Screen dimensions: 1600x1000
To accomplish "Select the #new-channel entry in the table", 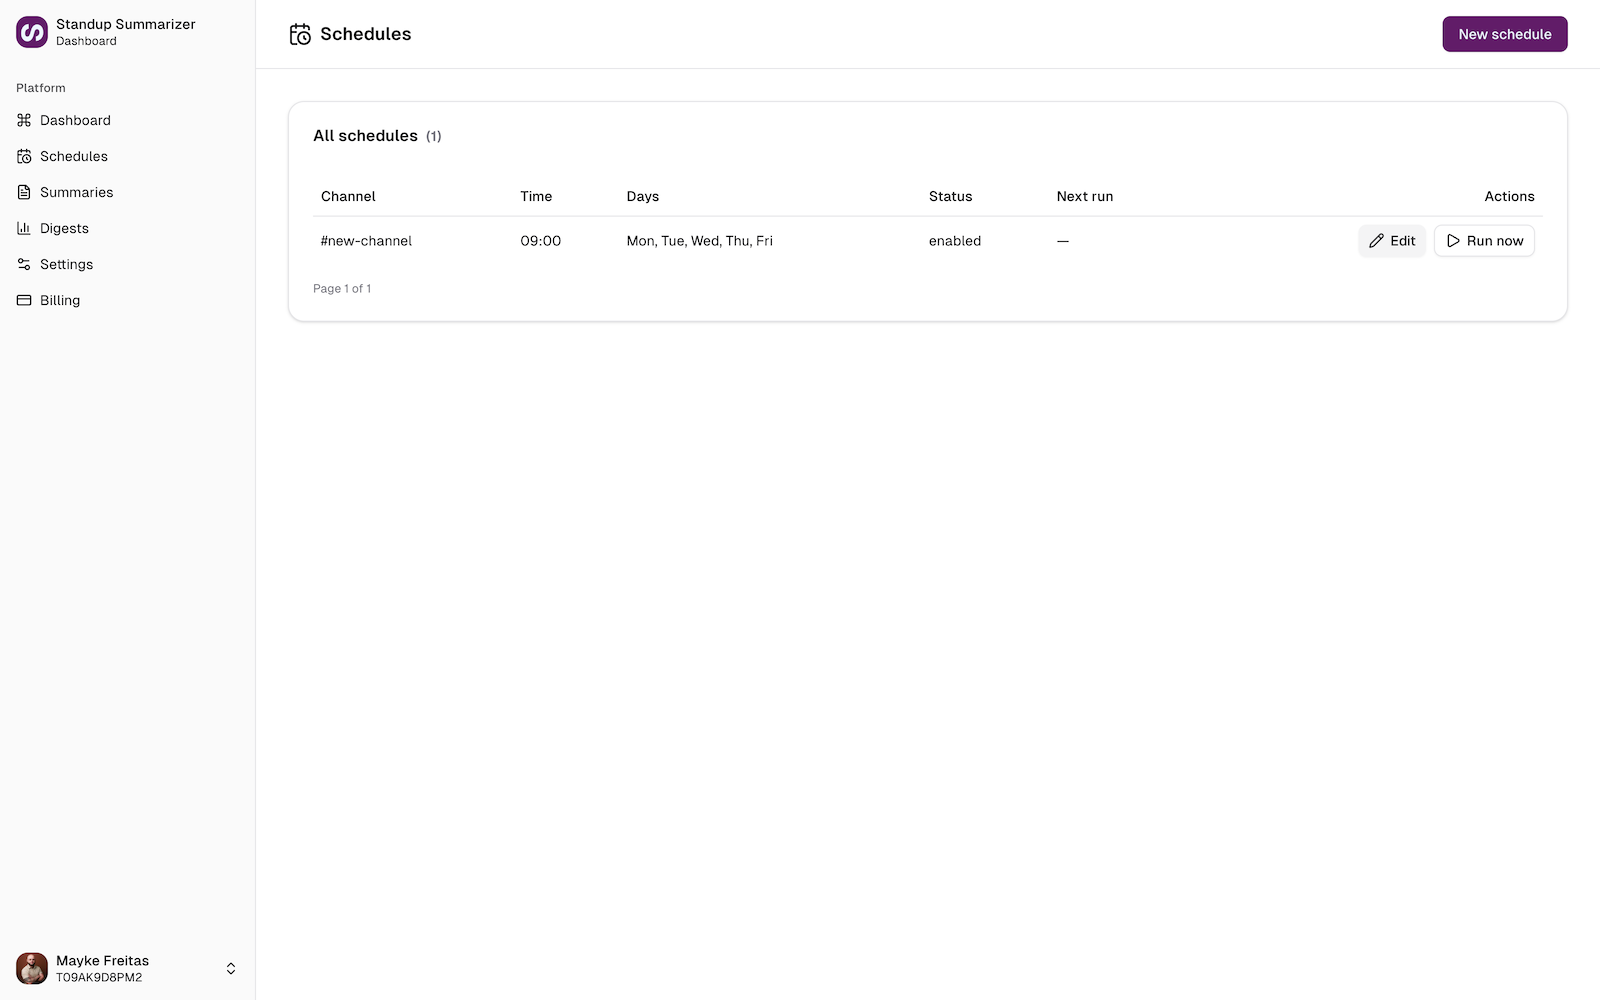I will pos(366,241).
